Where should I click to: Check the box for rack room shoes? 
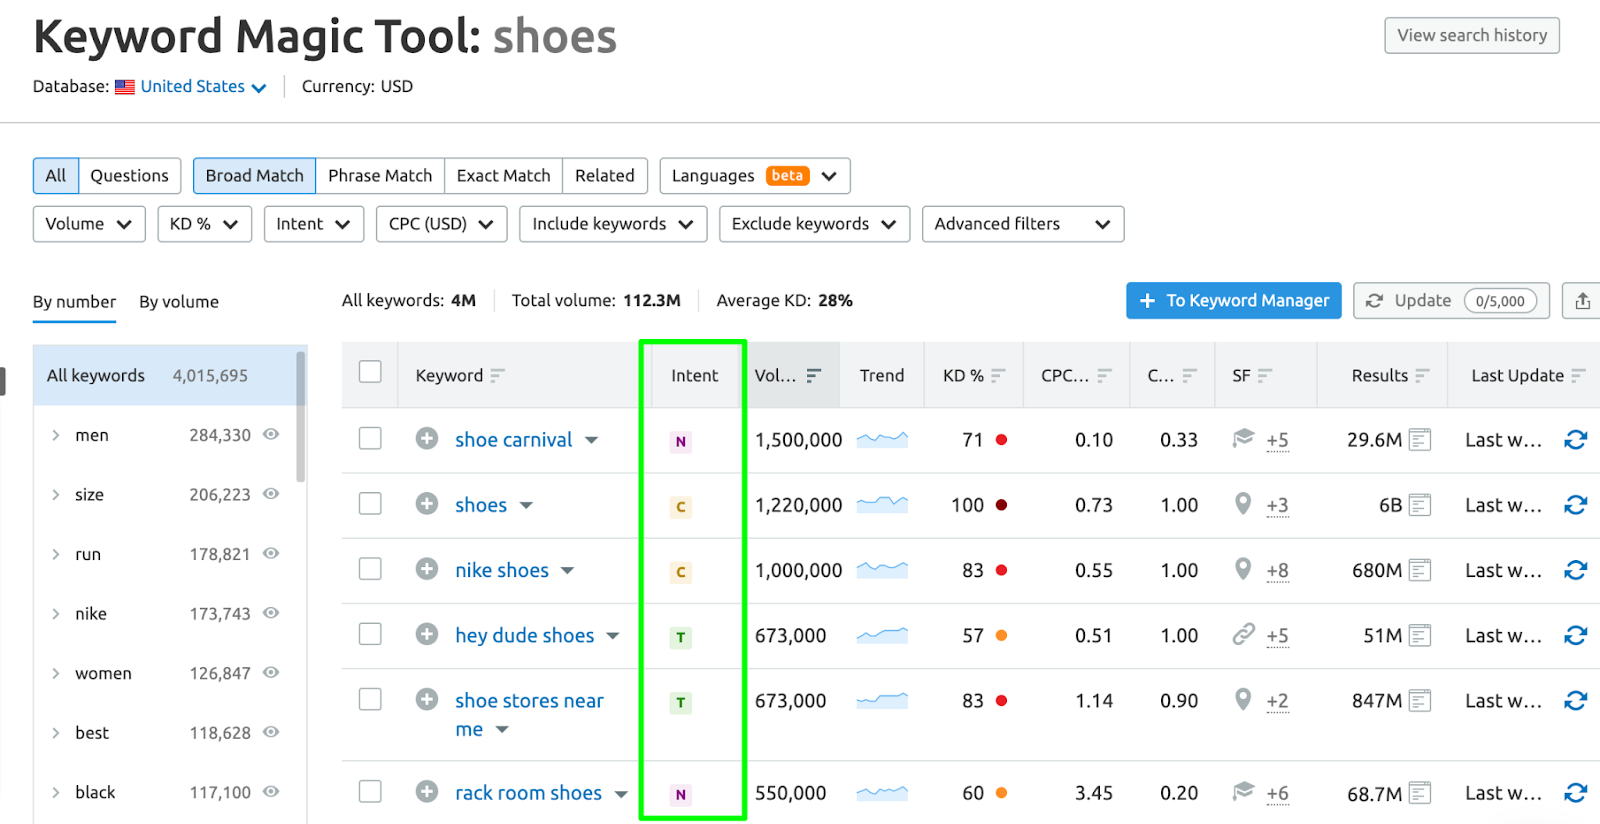point(370,791)
